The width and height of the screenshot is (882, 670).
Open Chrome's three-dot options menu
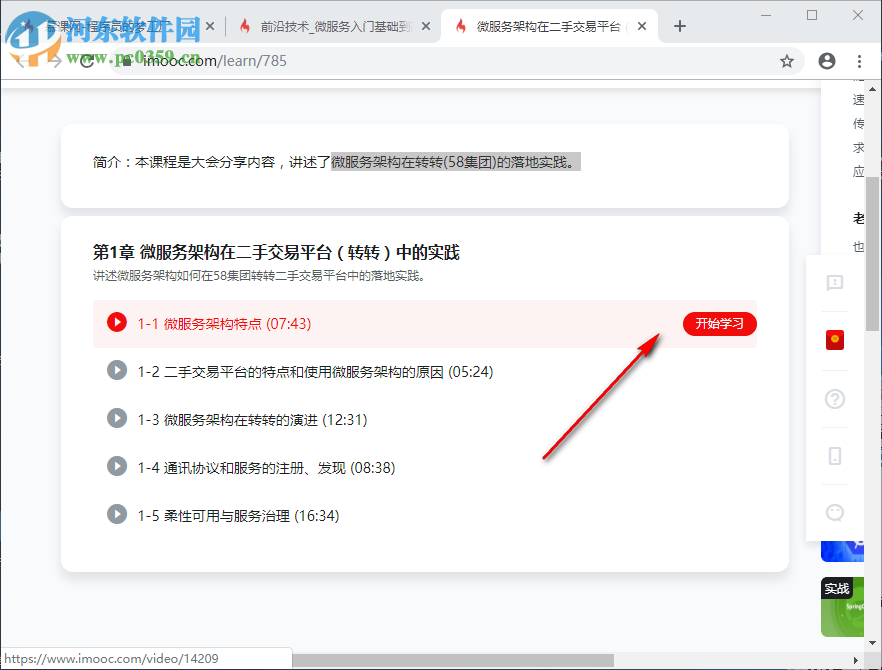859,60
